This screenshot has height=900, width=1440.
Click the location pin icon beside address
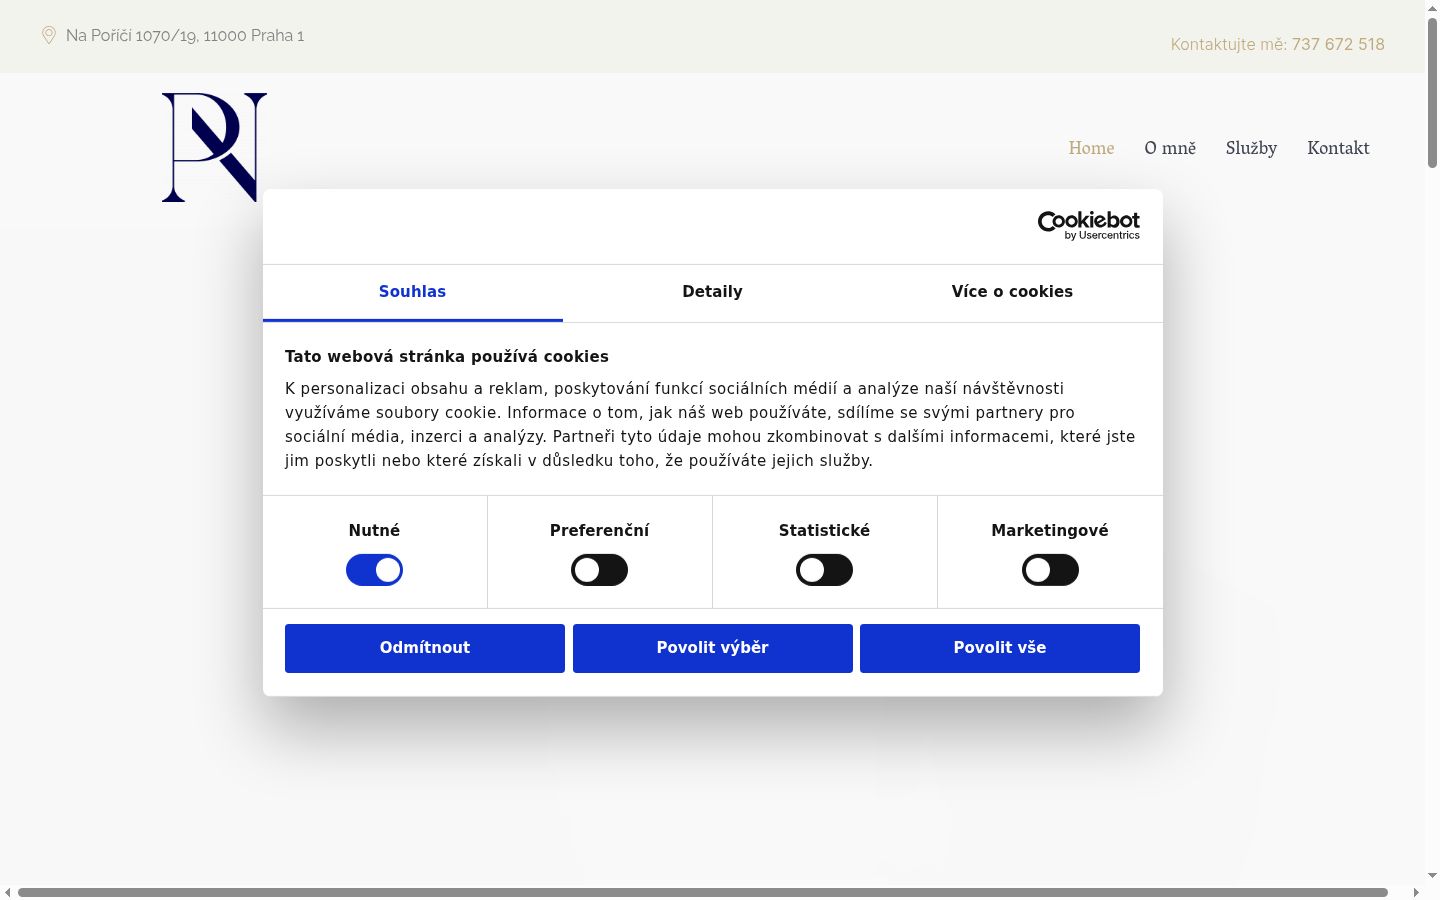coord(48,35)
